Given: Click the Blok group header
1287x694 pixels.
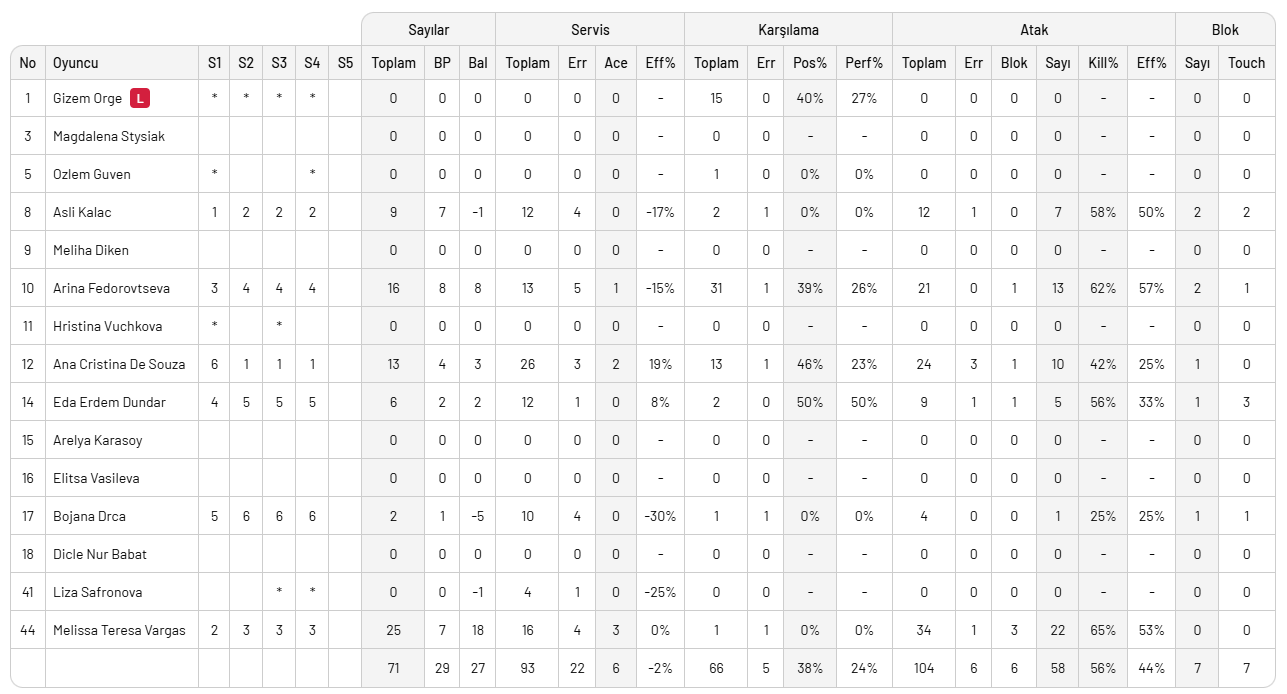Looking at the screenshot, I should 1225,30.
